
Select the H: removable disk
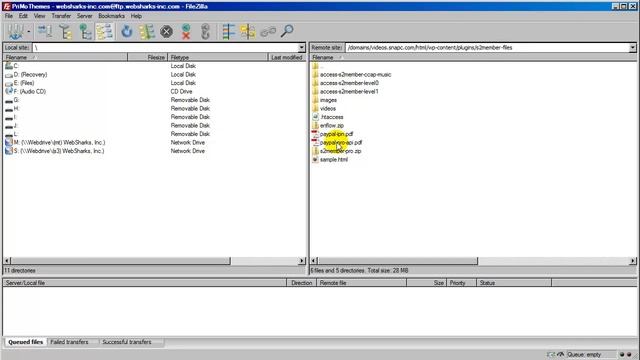tap(12, 109)
